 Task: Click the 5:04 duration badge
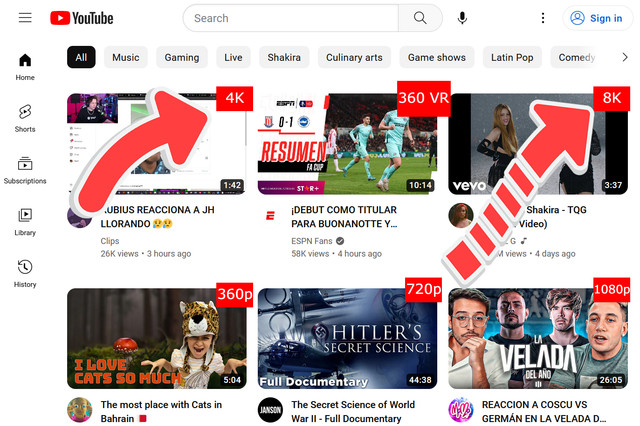coord(232,380)
